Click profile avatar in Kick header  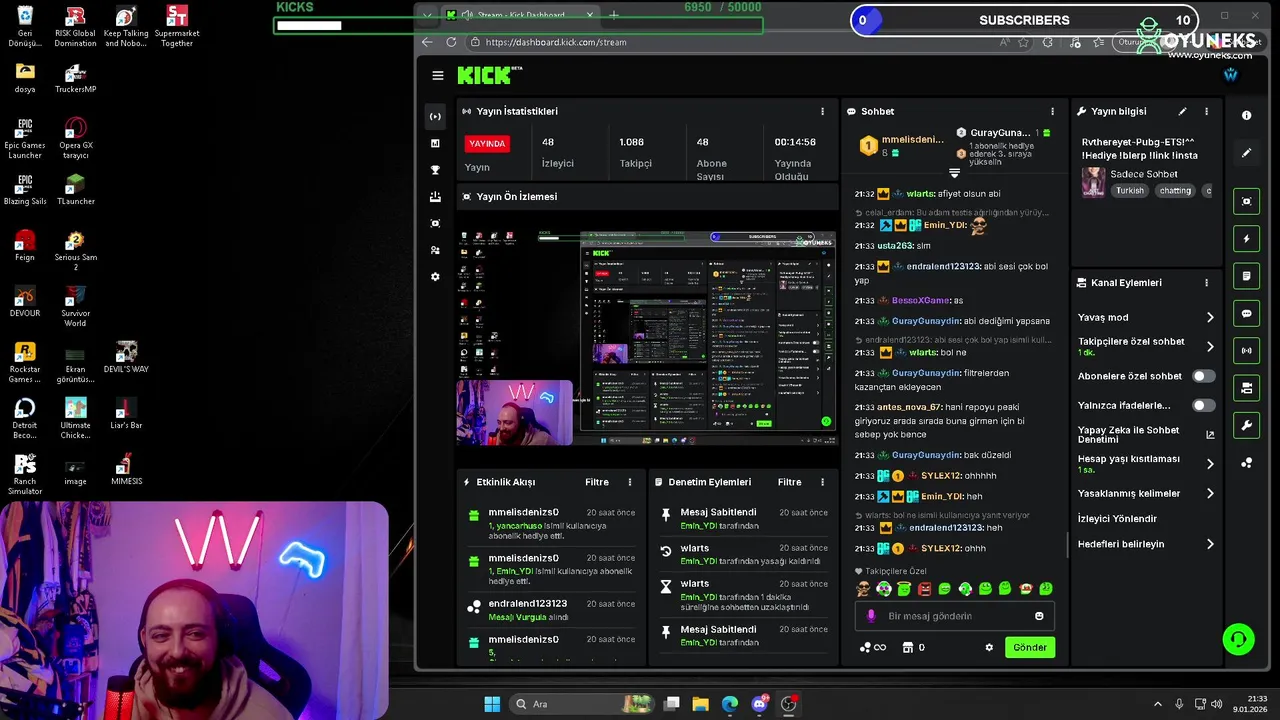pos(1231,75)
